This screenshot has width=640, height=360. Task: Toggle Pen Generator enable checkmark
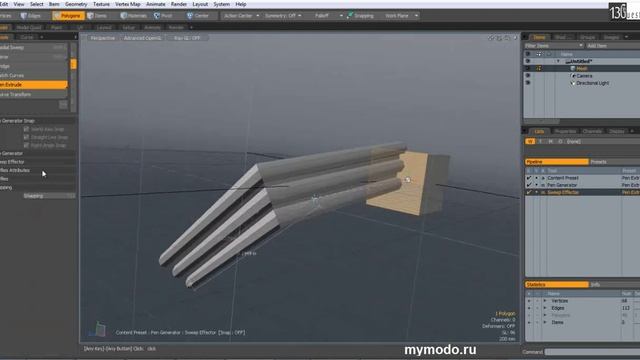(x=529, y=185)
